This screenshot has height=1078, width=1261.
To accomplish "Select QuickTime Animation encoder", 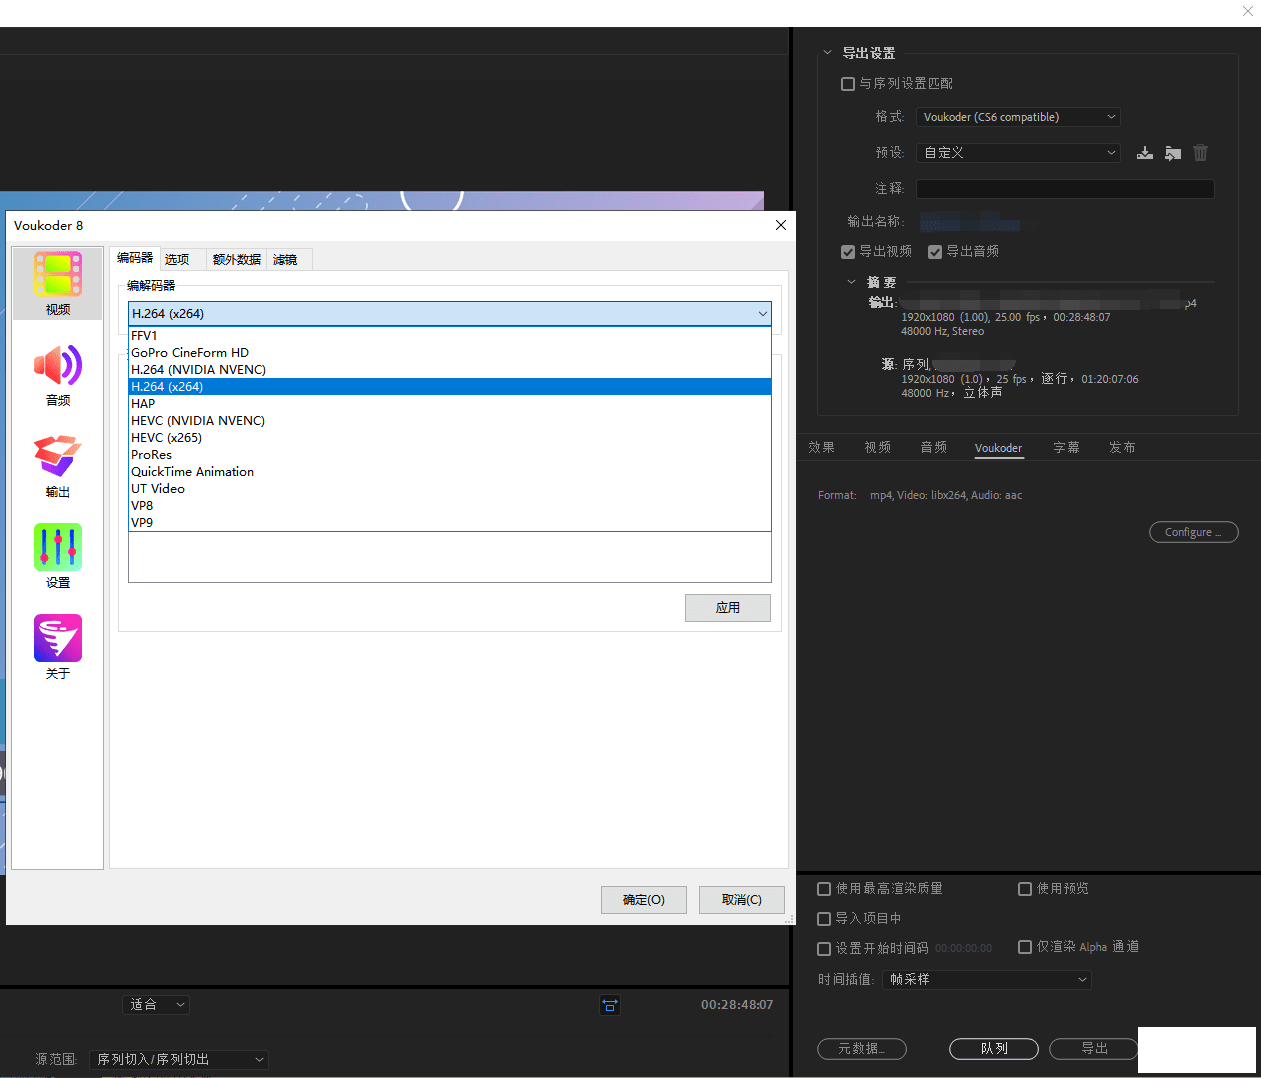I will (450, 472).
